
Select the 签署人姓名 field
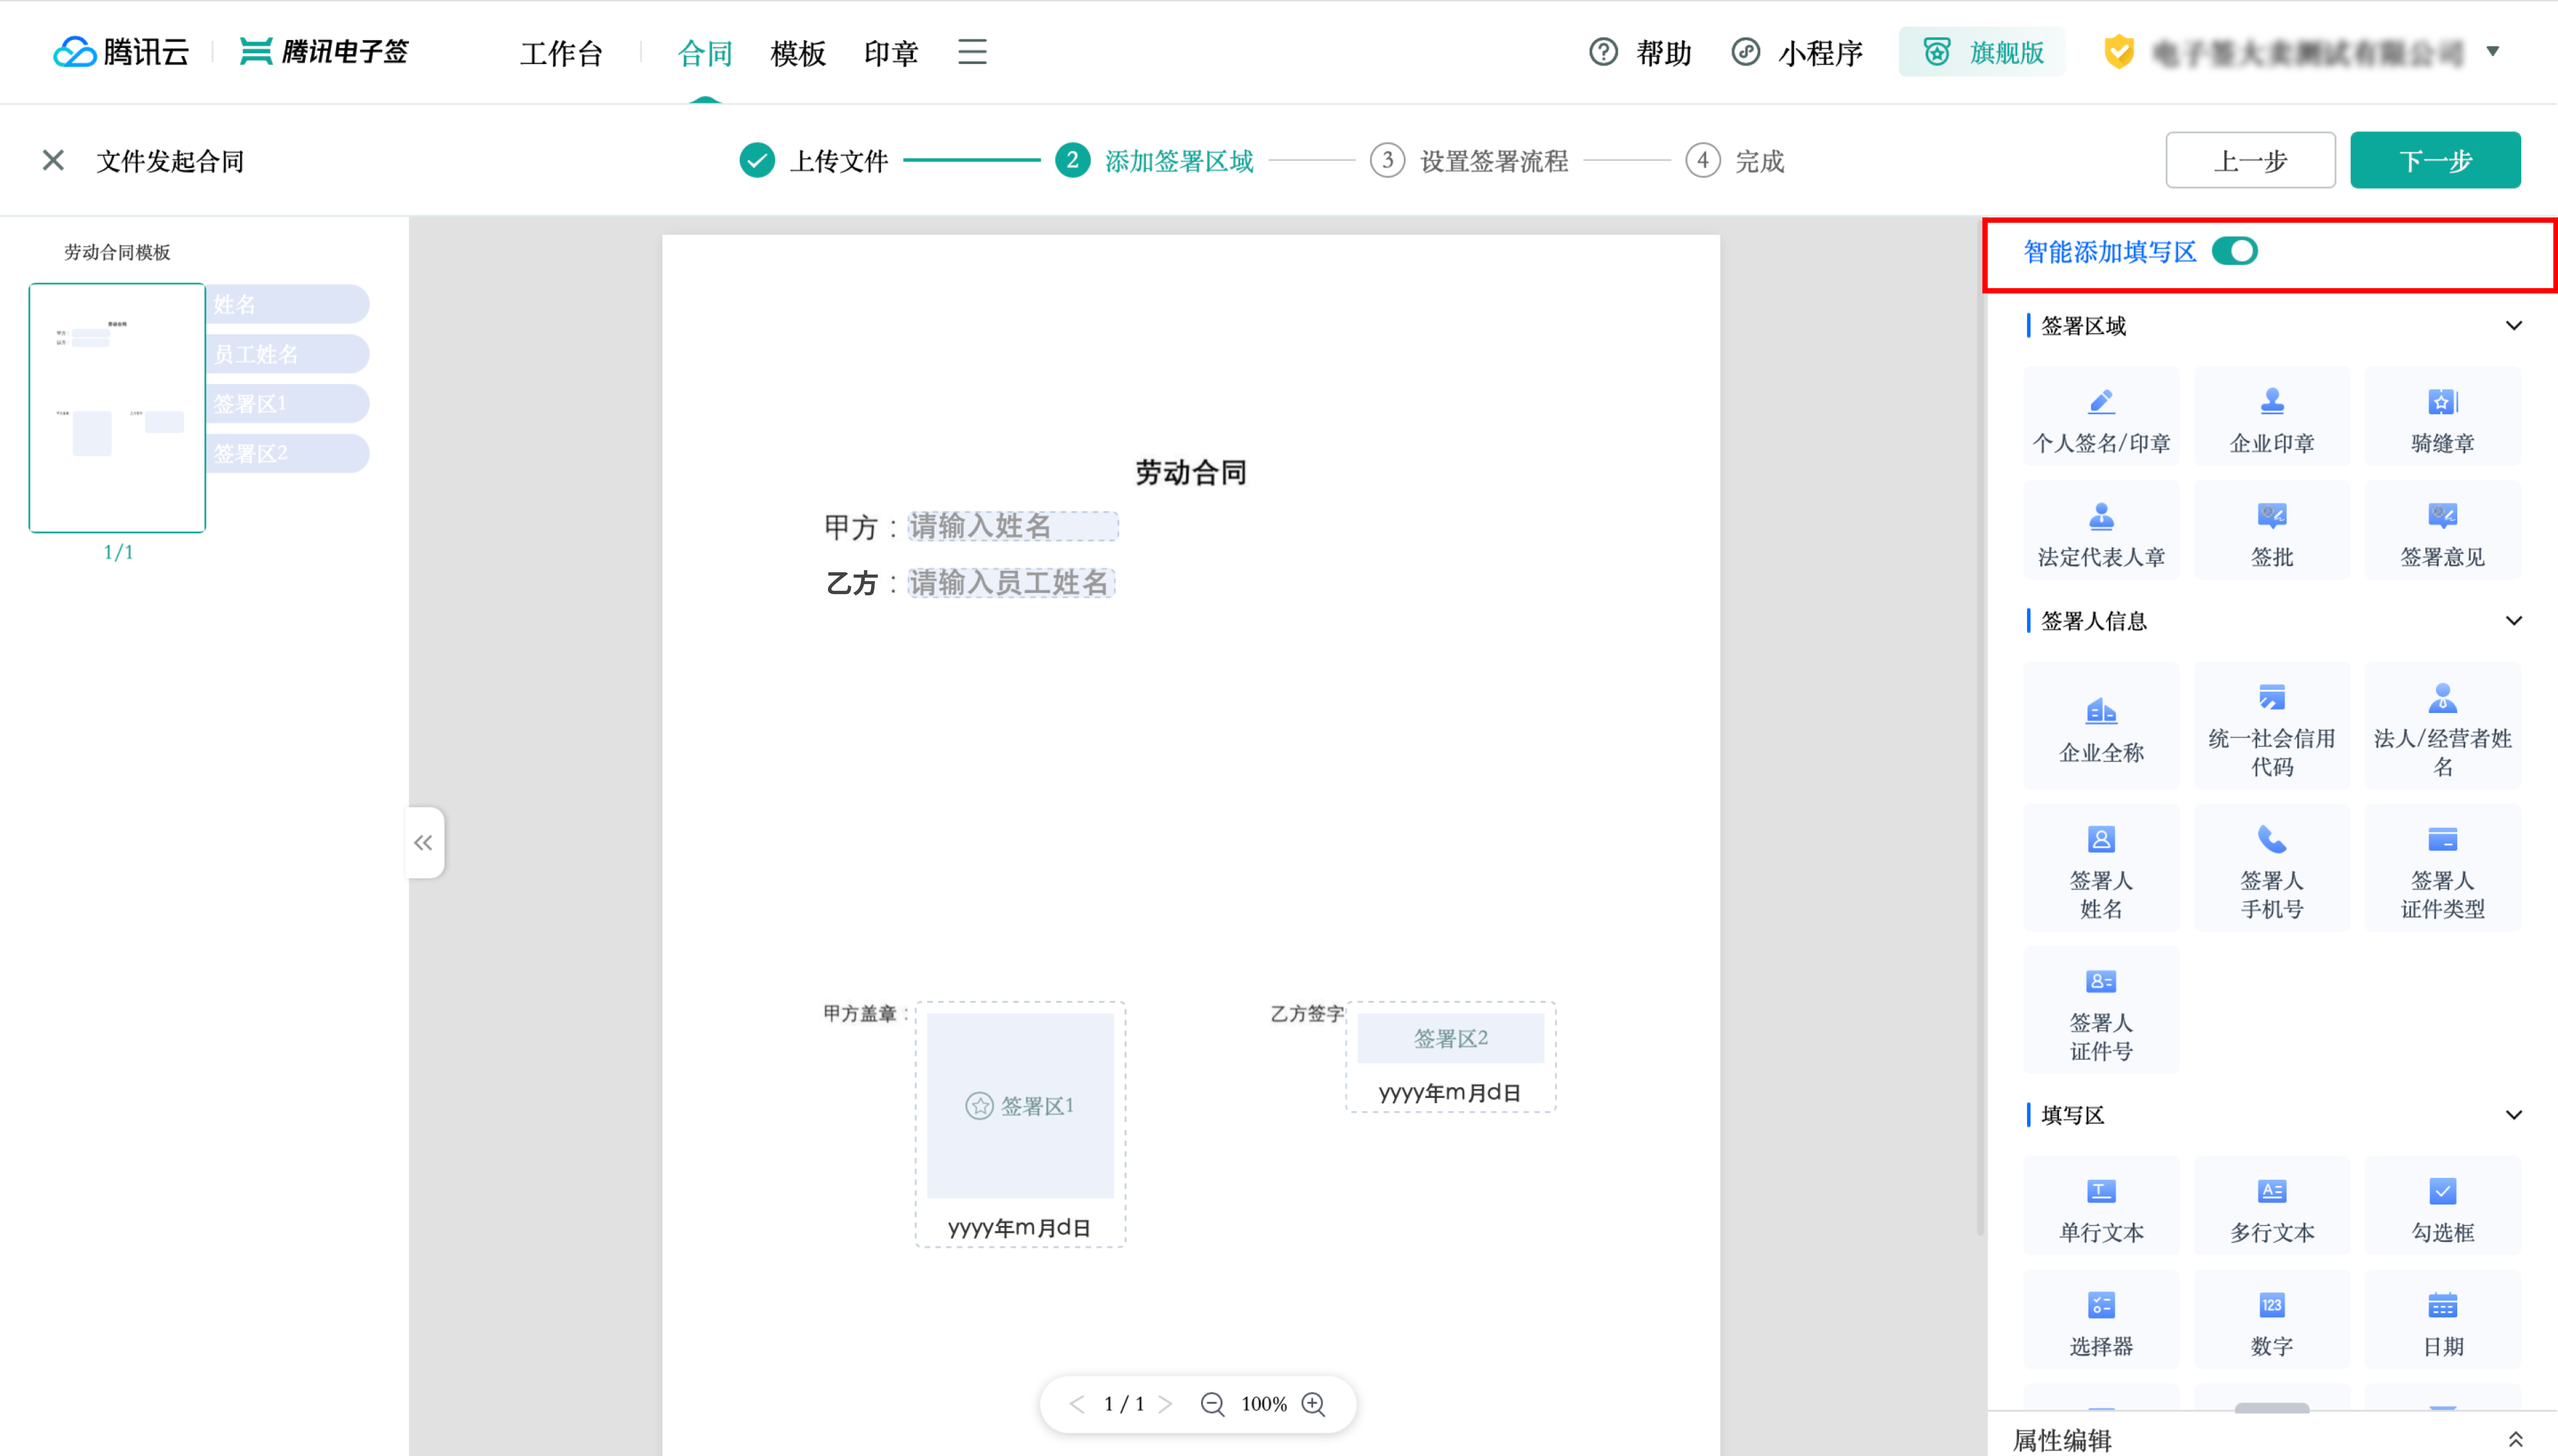point(2101,868)
